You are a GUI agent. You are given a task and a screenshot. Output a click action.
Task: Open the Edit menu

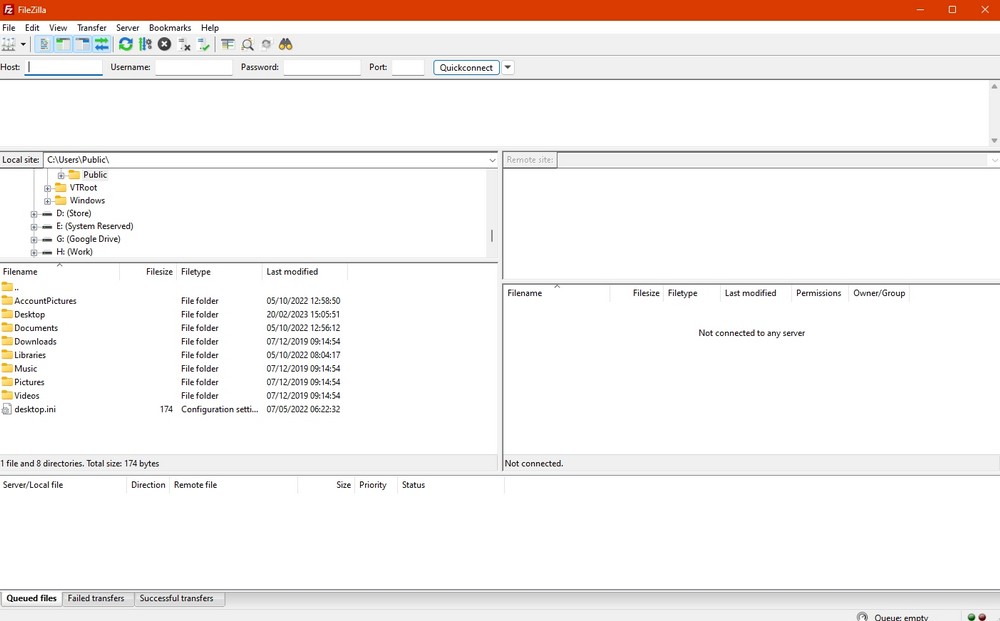coord(32,27)
